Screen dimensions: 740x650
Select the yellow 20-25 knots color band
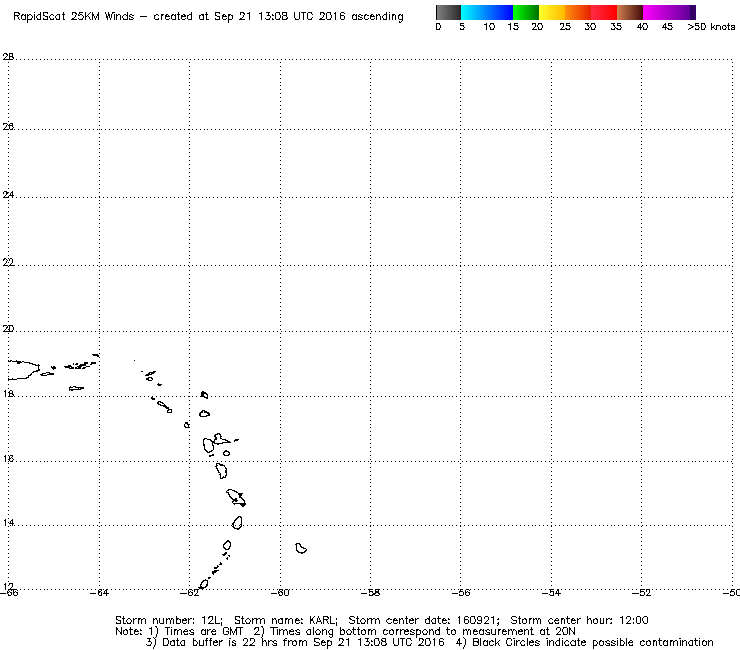point(552,12)
